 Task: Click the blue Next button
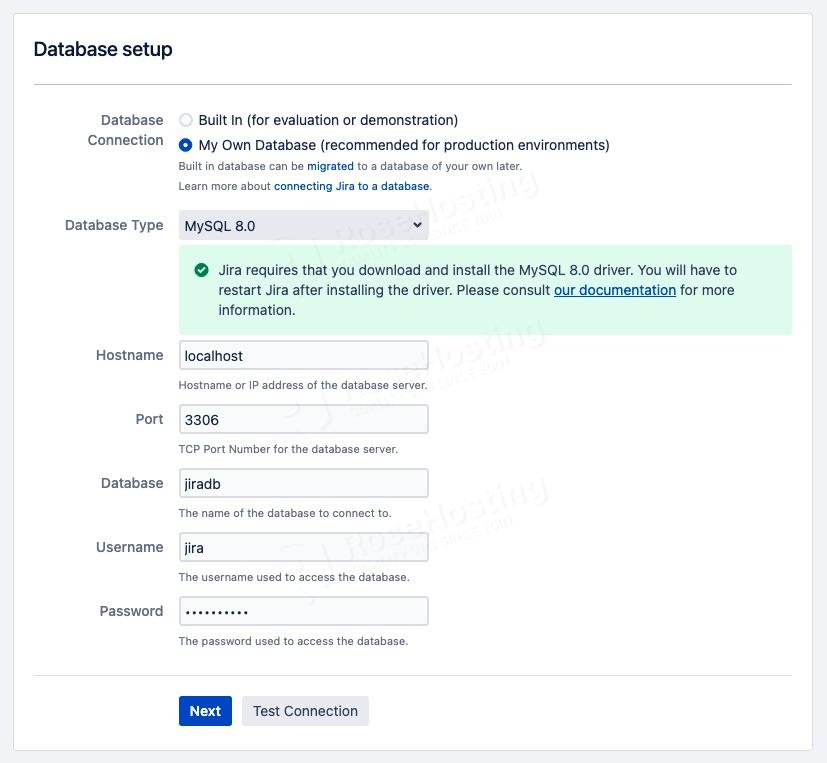pos(205,711)
